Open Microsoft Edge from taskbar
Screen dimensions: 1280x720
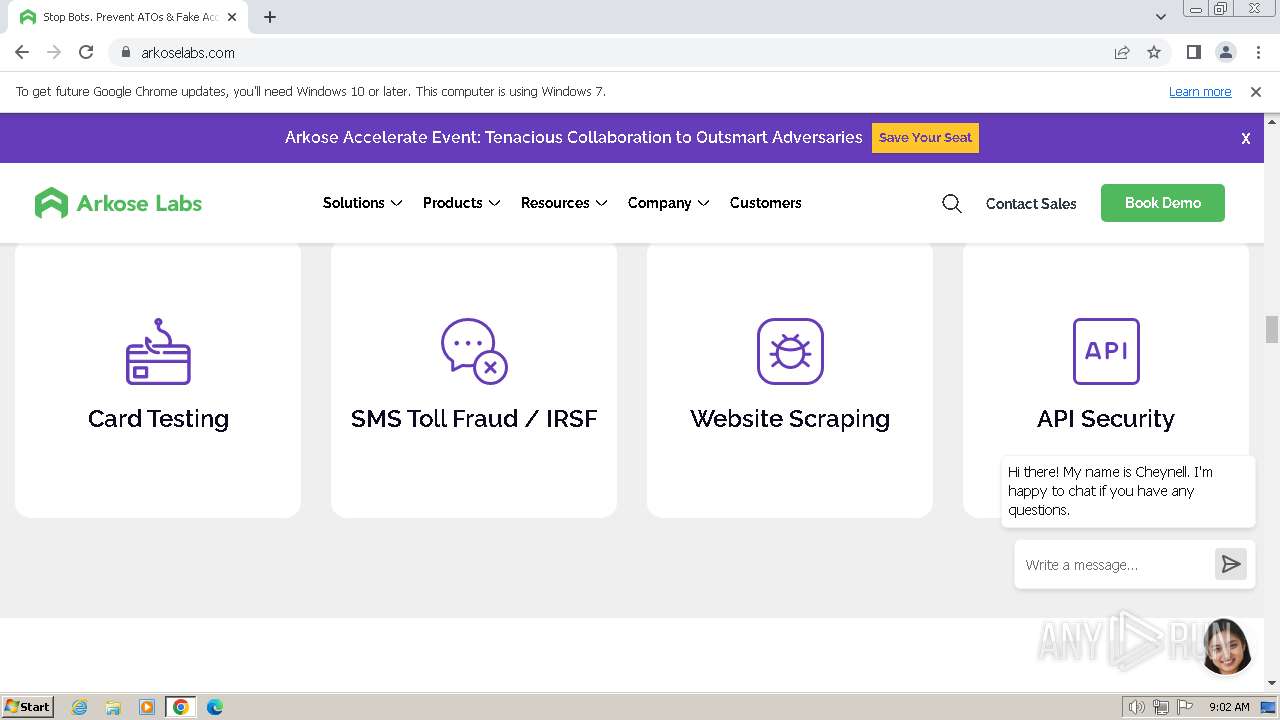coord(214,707)
